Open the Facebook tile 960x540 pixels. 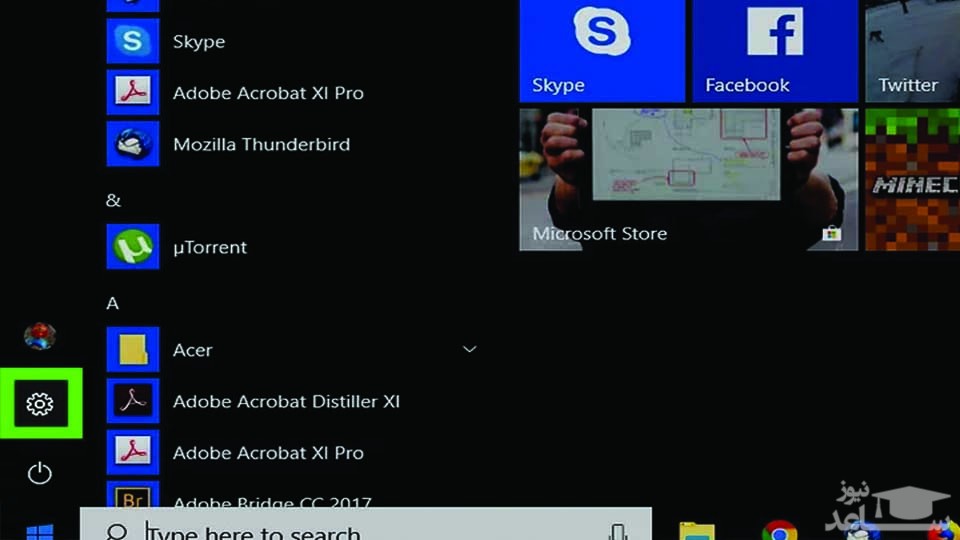tap(775, 50)
